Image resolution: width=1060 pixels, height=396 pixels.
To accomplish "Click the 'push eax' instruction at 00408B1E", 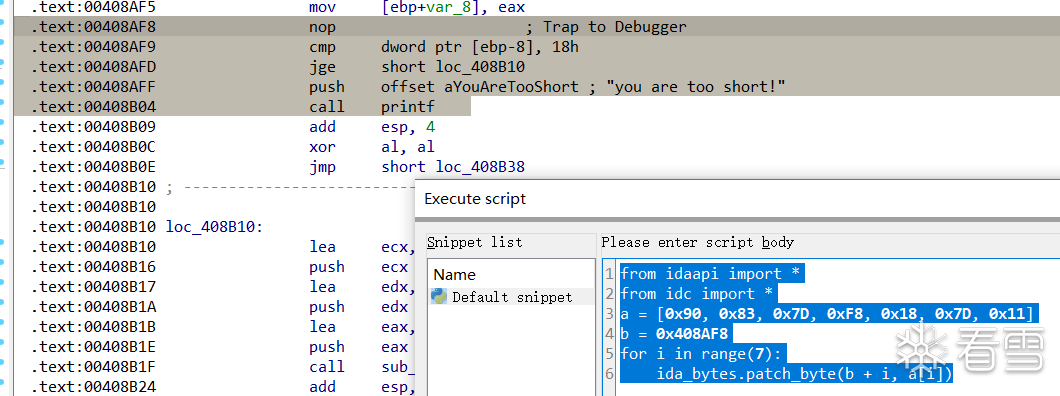I will point(359,347).
